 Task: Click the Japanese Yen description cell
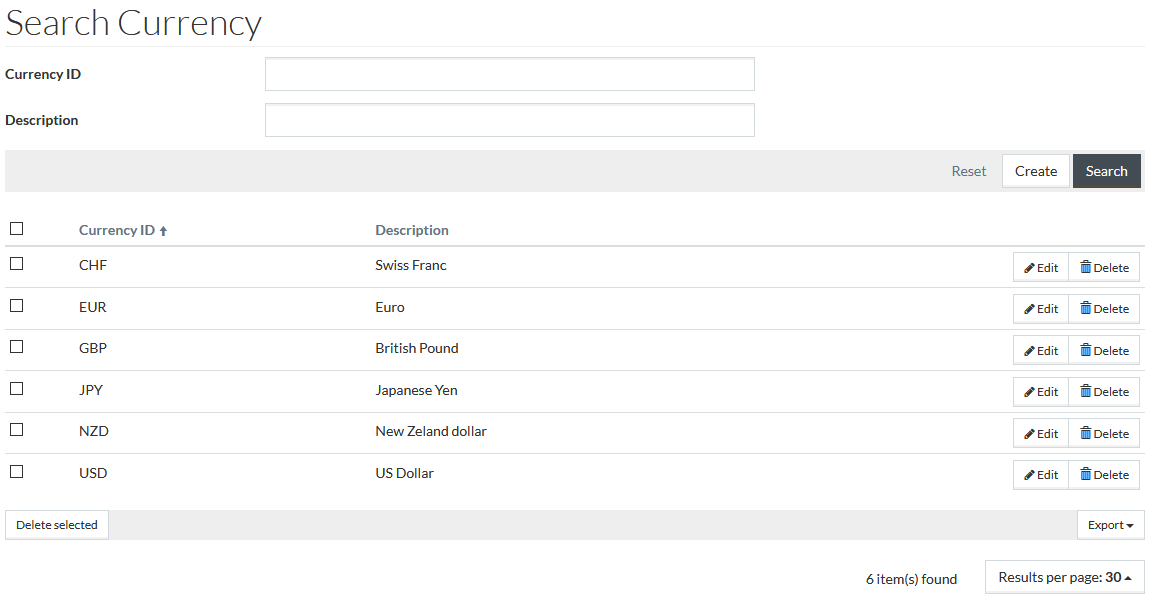click(x=416, y=390)
